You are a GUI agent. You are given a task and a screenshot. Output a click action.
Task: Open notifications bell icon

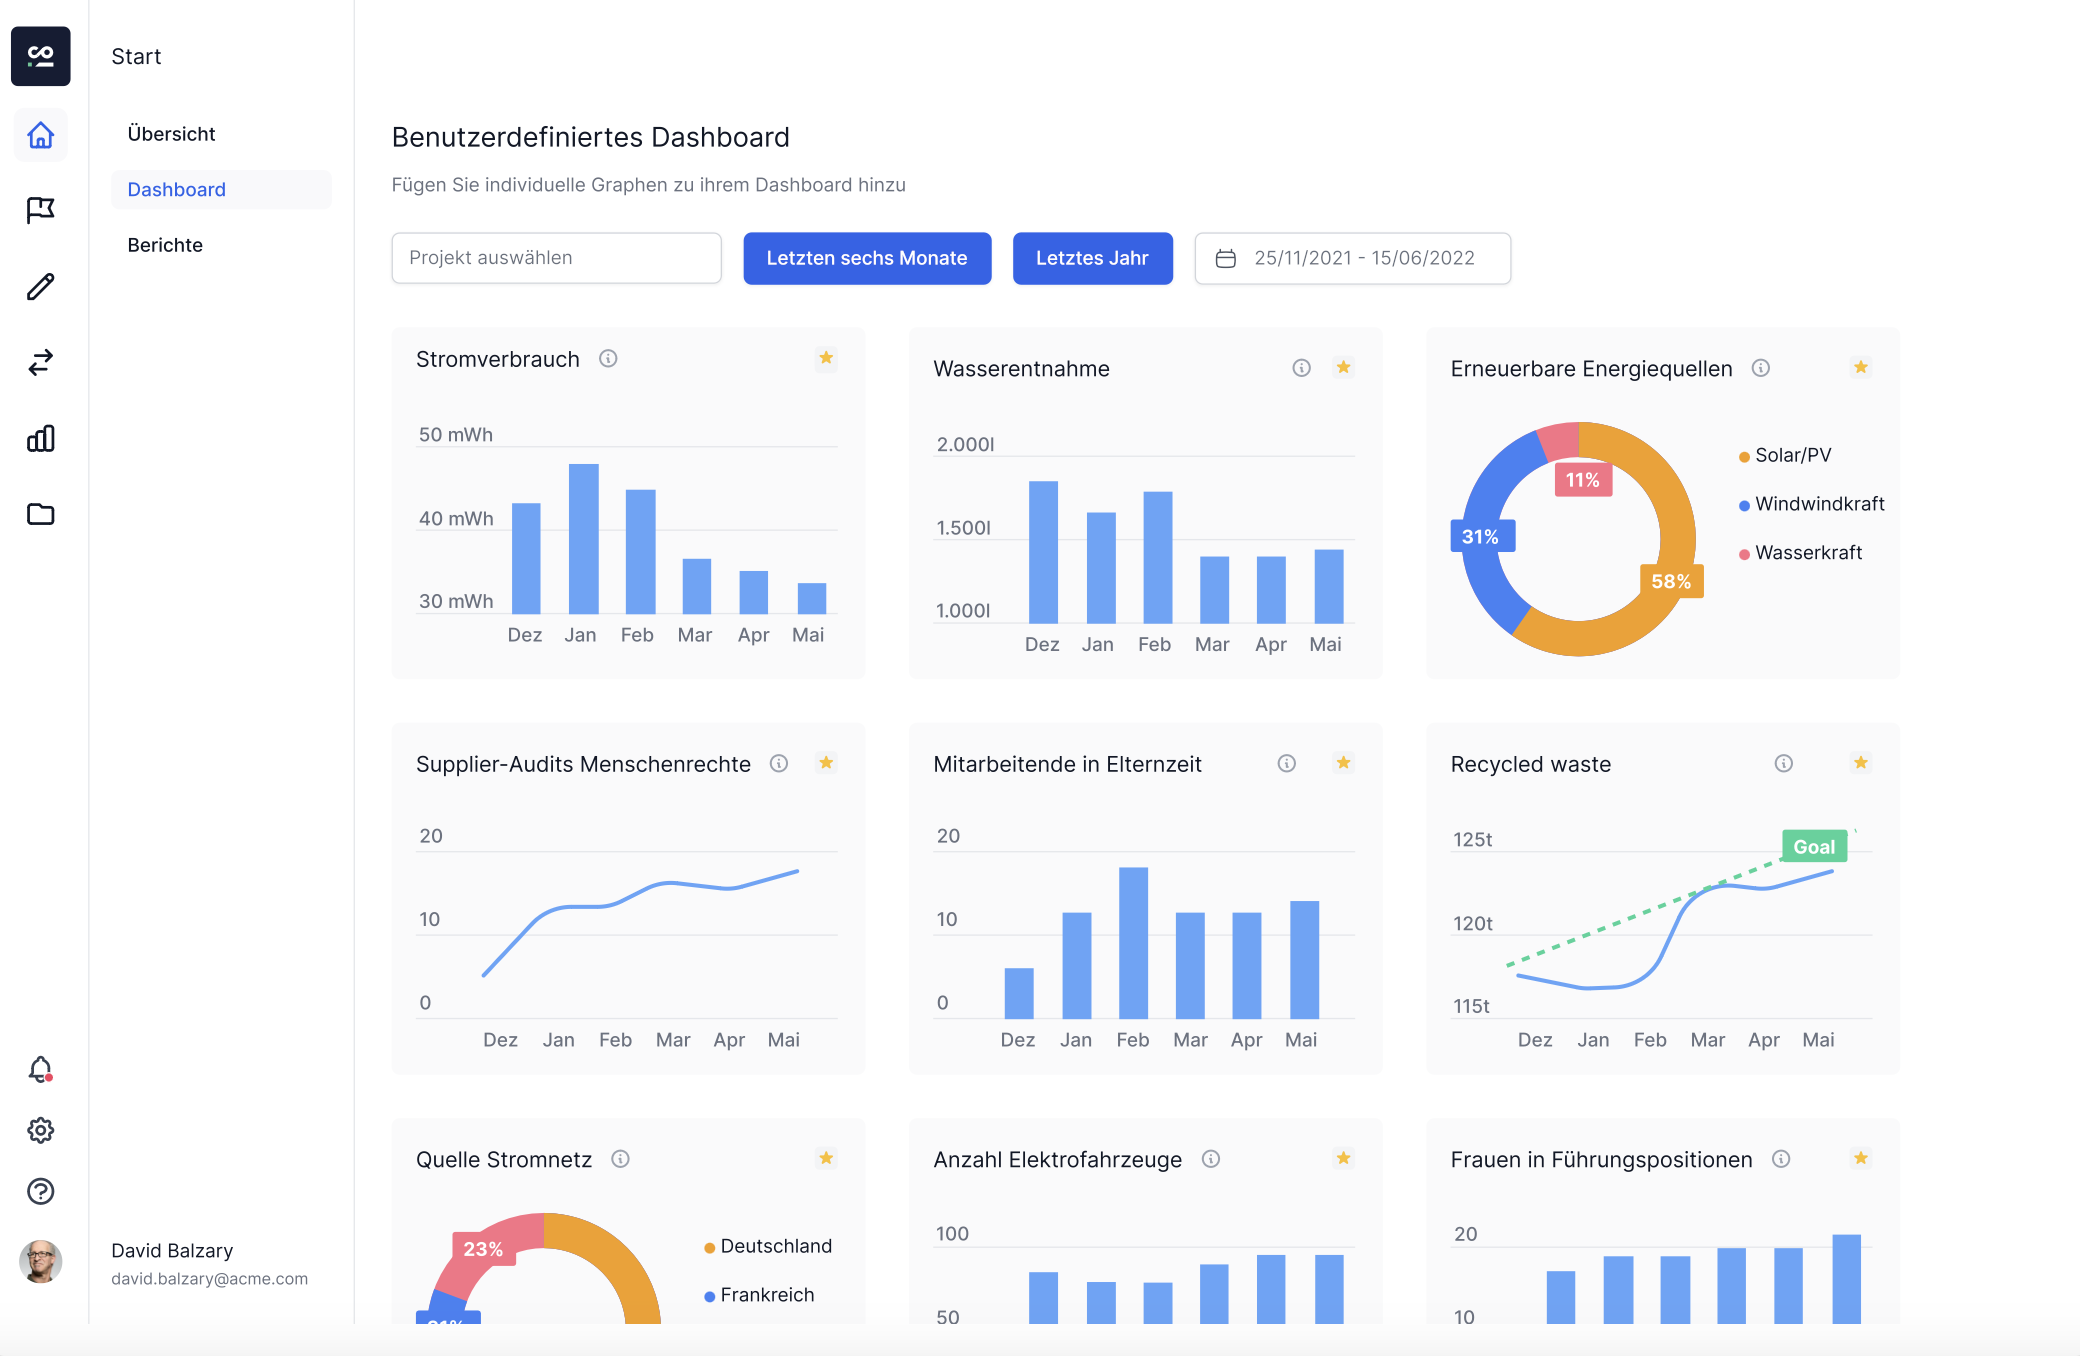pyautogui.click(x=40, y=1070)
